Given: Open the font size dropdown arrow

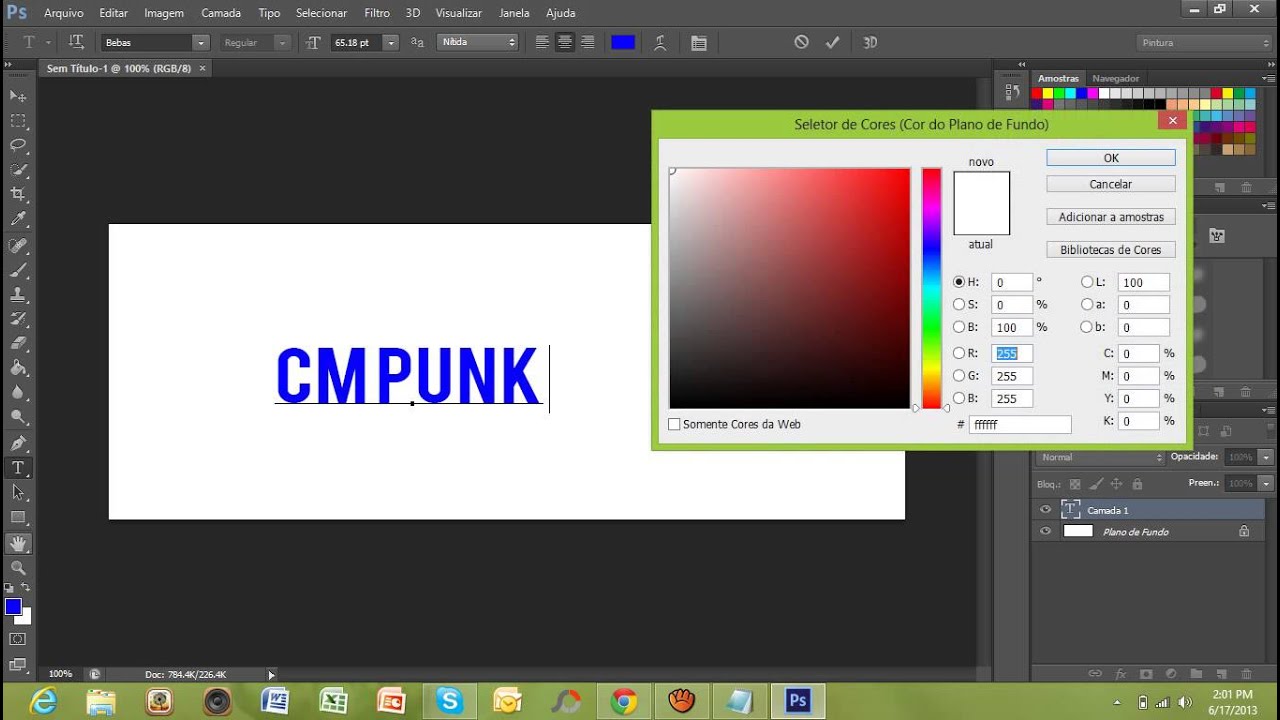Looking at the screenshot, I should coord(391,43).
